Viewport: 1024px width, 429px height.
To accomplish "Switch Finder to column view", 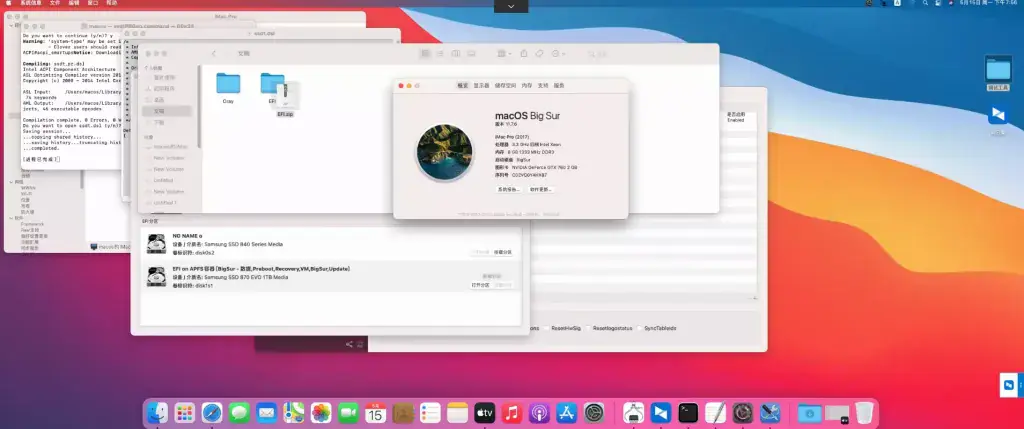I will click(x=456, y=54).
